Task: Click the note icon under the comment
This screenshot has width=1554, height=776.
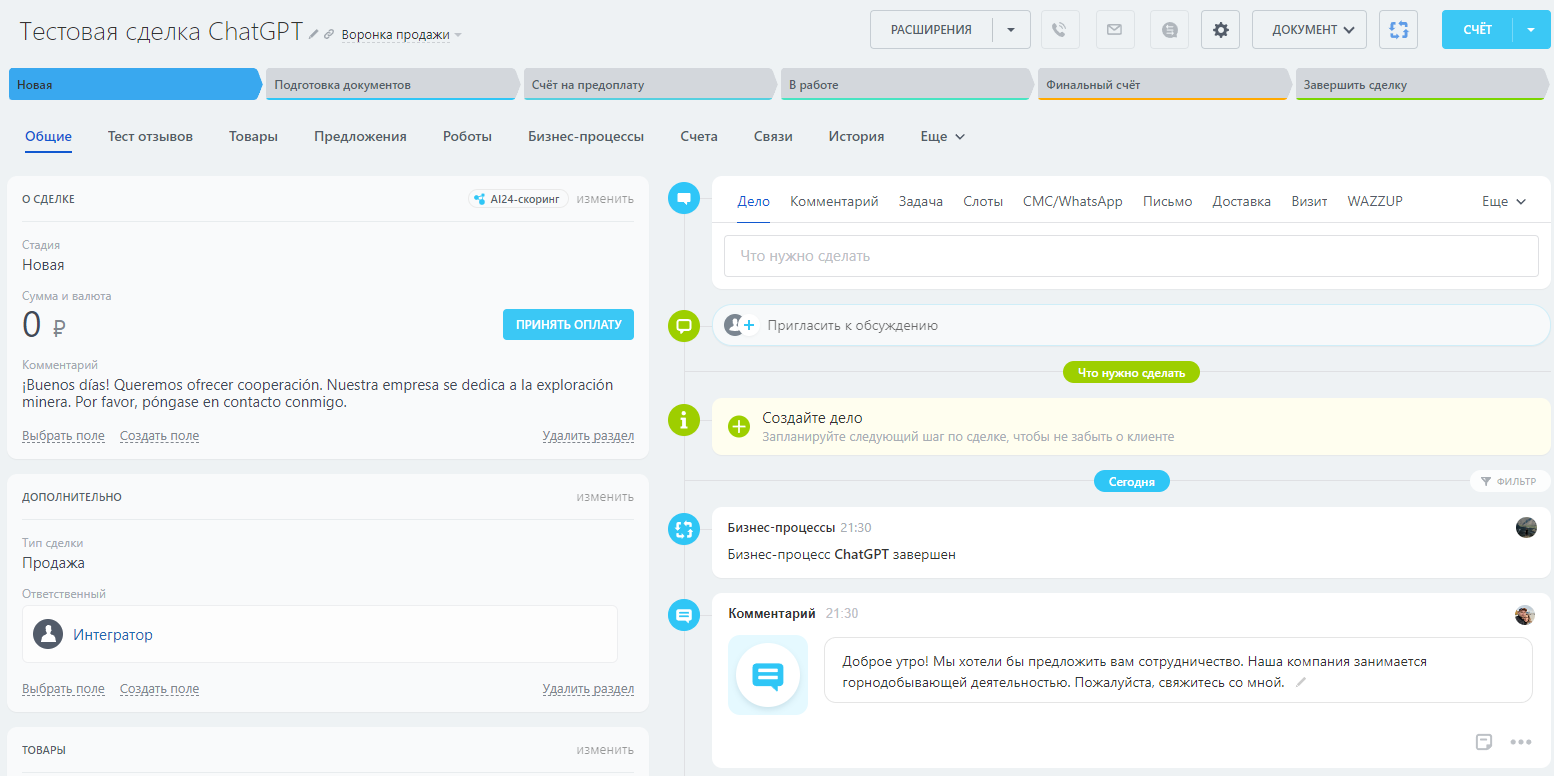Action: [x=1485, y=742]
